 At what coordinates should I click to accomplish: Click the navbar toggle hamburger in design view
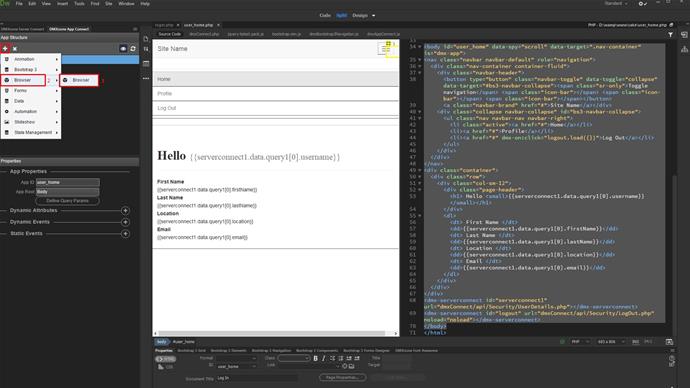[x=385, y=49]
